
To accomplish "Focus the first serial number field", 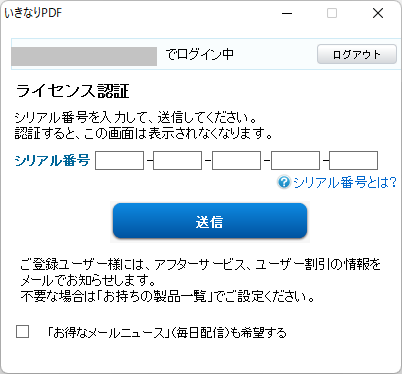I will pos(119,160).
